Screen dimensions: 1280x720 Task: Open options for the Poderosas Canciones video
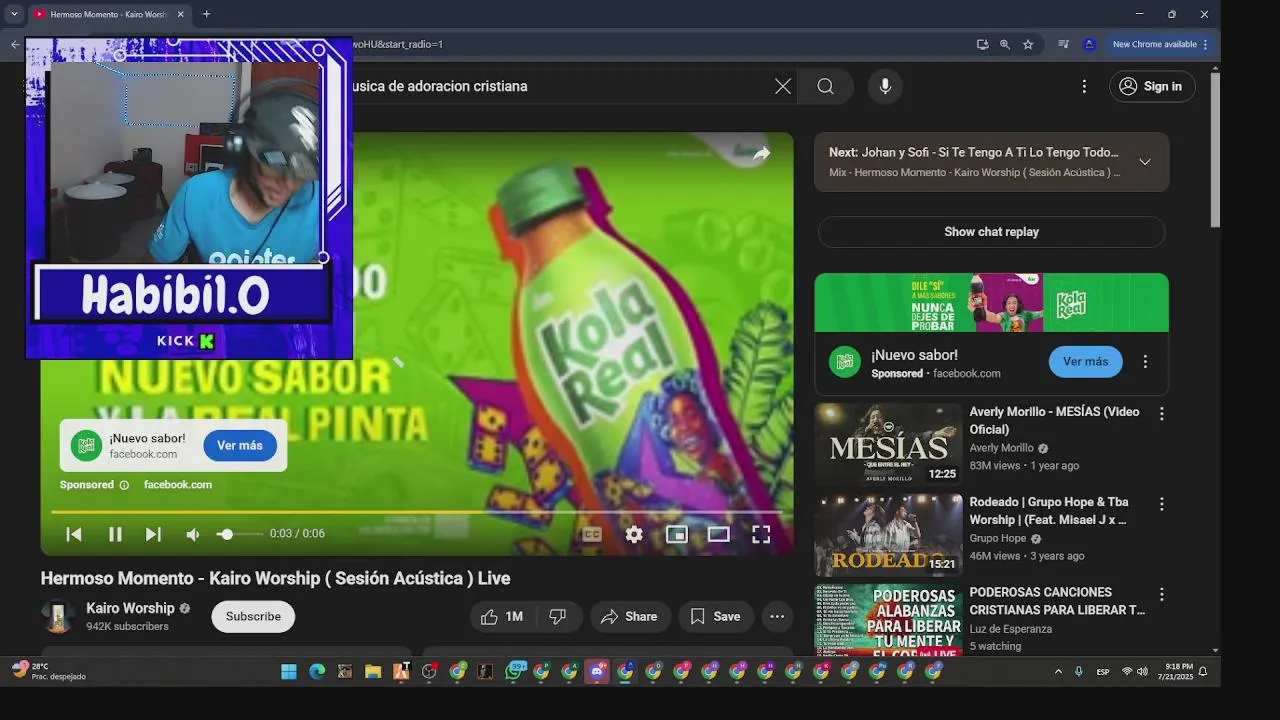(1162, 594)
